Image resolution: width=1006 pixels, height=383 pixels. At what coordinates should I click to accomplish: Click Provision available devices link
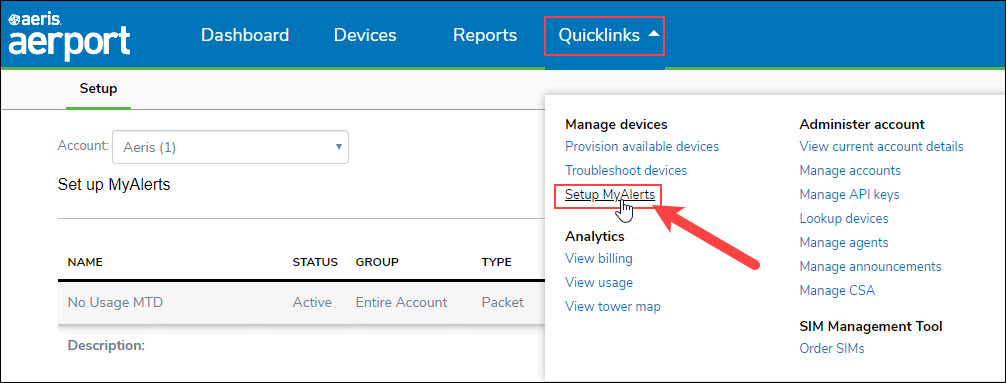coord(642,146)
